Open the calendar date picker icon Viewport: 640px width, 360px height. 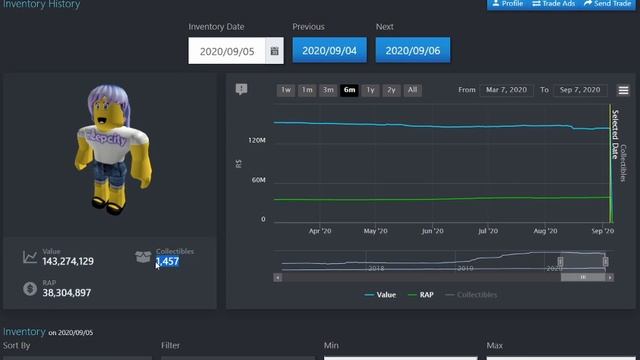(274, 51)
